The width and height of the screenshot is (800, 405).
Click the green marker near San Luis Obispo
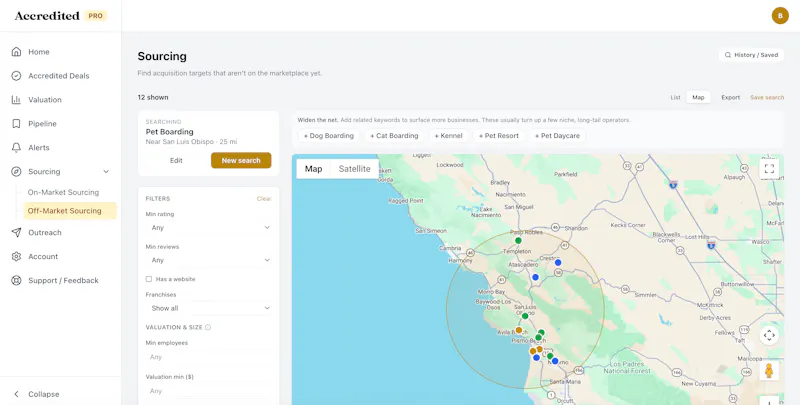pos(525,316)
